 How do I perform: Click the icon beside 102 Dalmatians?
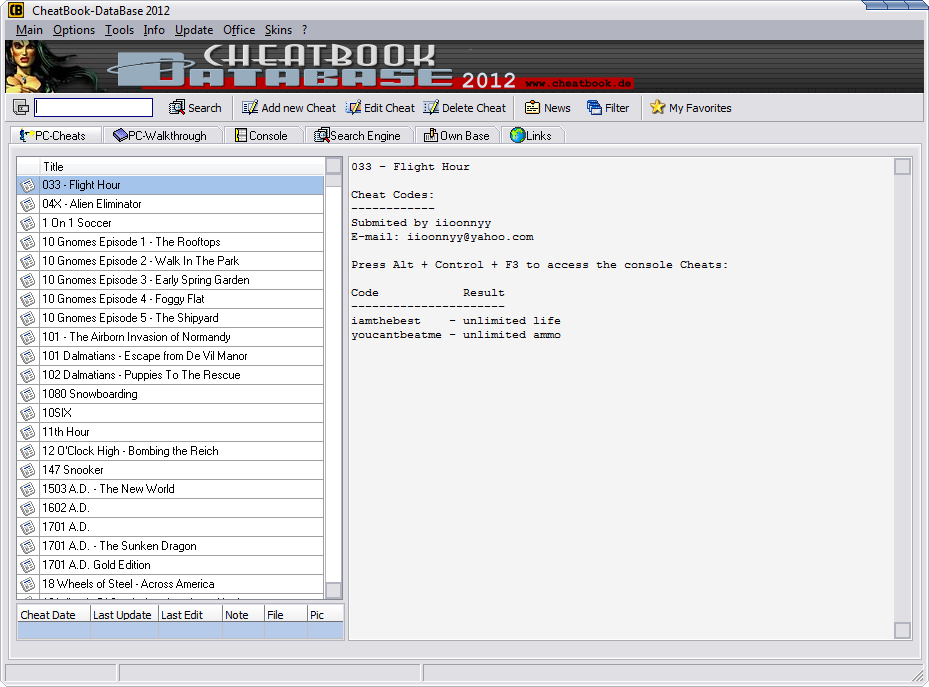tap(28, 375)
